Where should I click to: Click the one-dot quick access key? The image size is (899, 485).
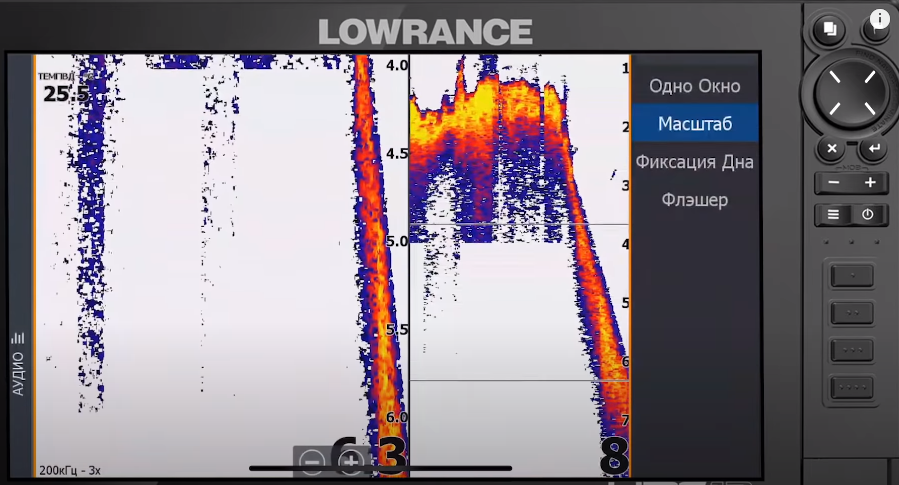pos(852,276)
